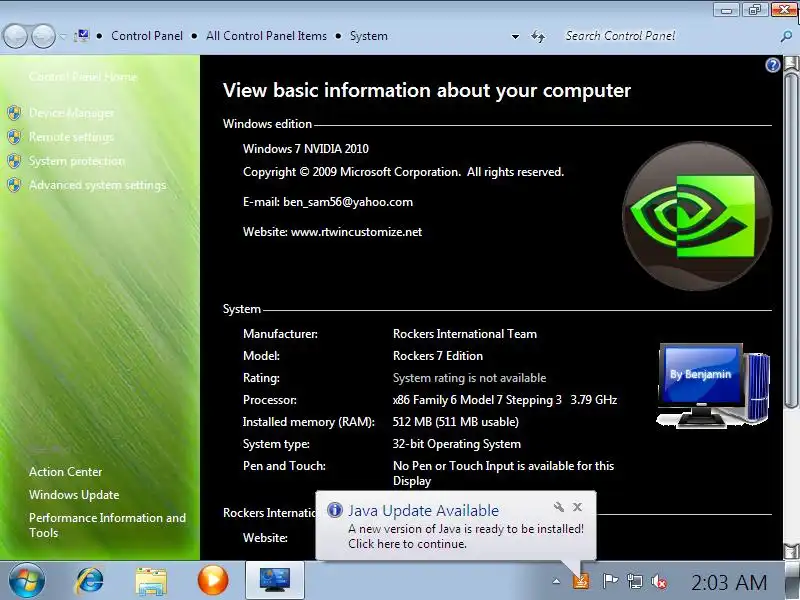800x600 pixels.
Task: Click the muted volume tray icon
Action: [659, 581]
